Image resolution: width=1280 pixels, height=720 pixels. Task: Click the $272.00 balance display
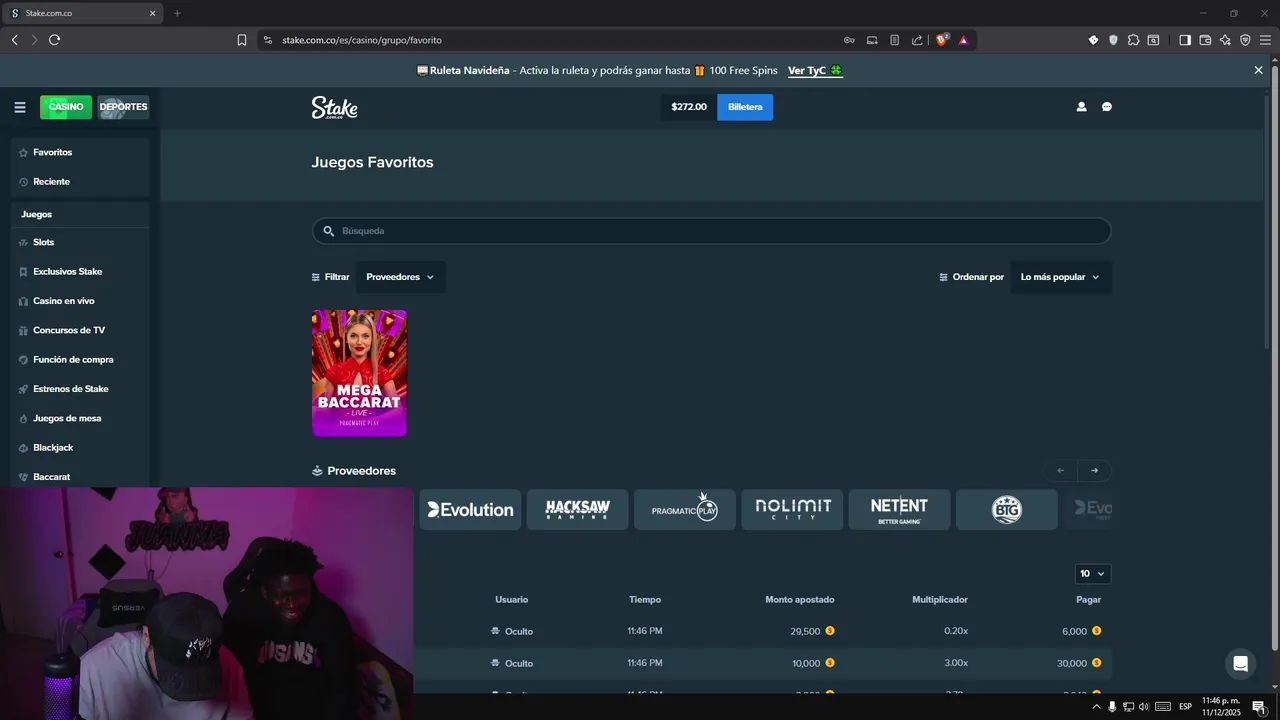click(x=689, y=107)
